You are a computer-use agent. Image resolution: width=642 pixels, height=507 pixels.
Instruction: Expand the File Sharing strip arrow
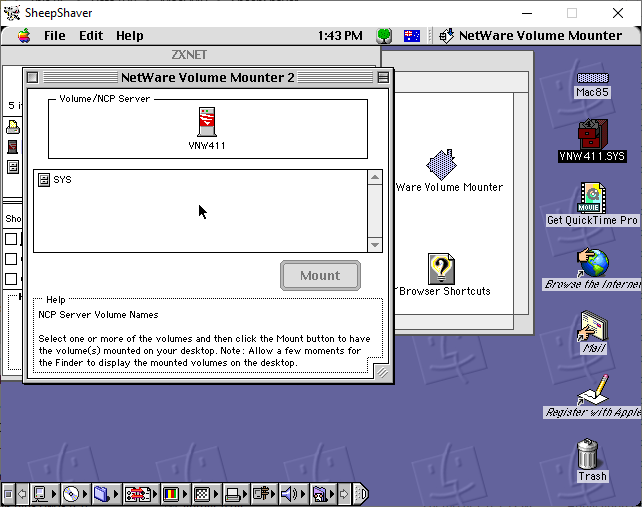tap(116, 494)
